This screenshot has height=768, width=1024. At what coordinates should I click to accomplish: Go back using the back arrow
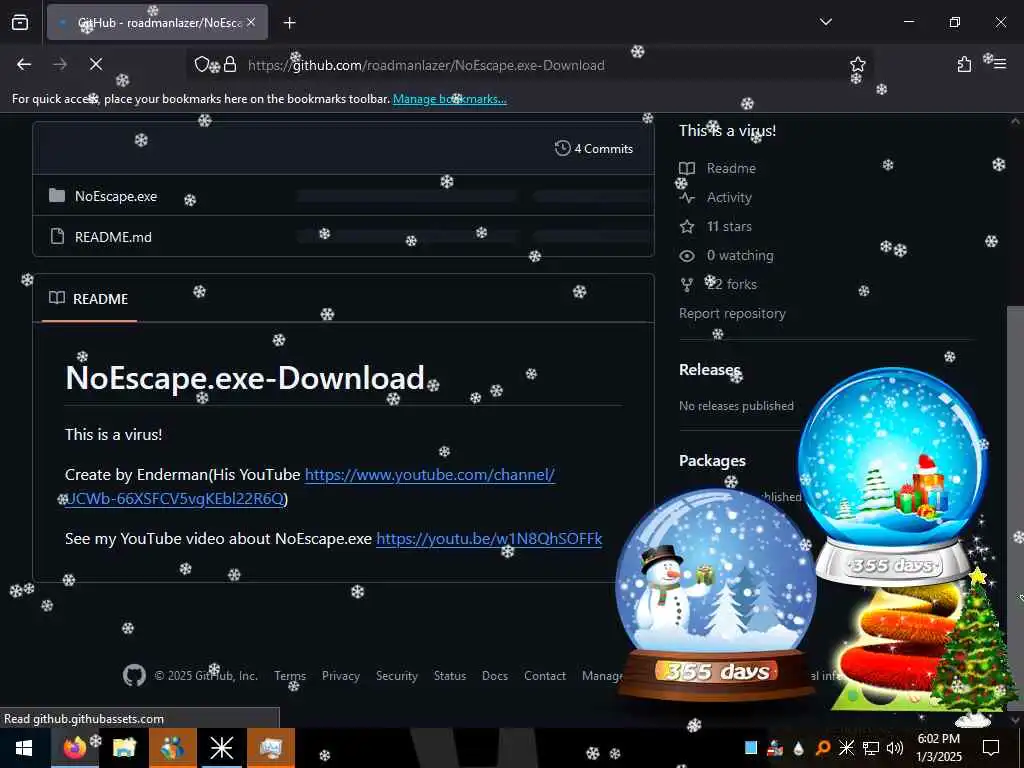[24, 64]
